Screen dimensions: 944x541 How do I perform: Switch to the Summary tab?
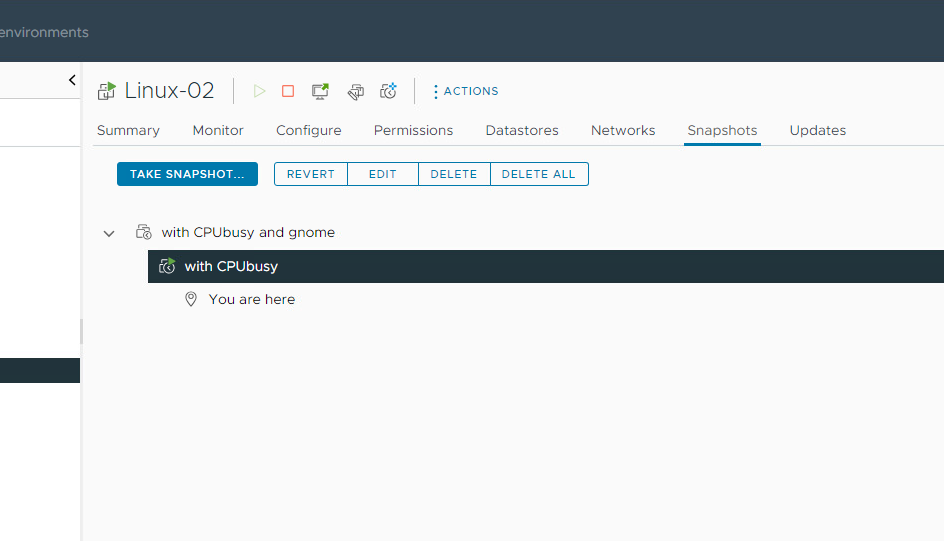click(x=128, y=131)
